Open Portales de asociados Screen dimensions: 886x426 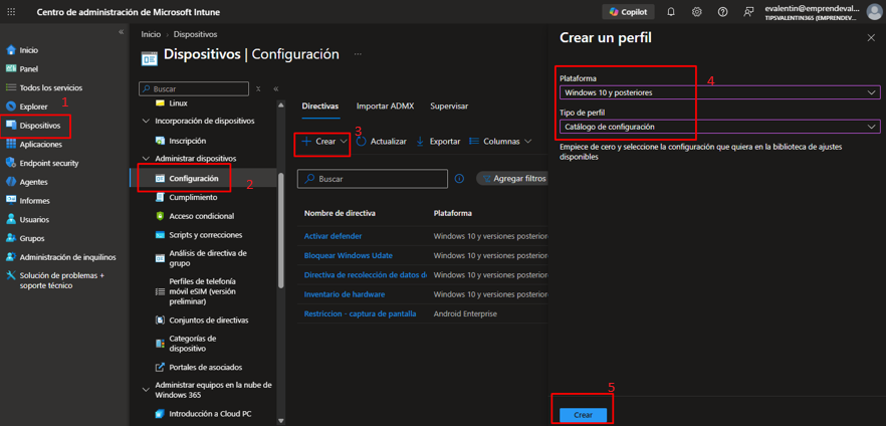(205, 367)
